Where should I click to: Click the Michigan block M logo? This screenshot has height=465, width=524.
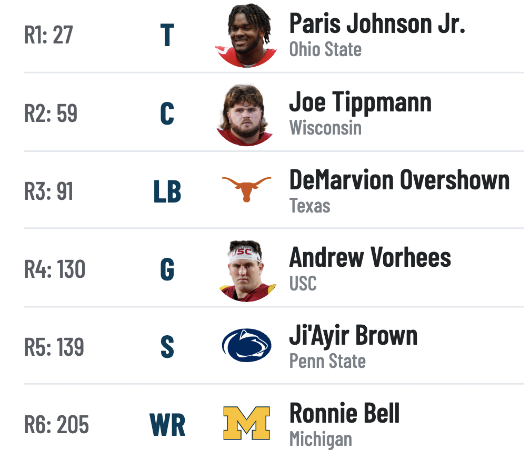pyautogui.click(x=247, y=423)
